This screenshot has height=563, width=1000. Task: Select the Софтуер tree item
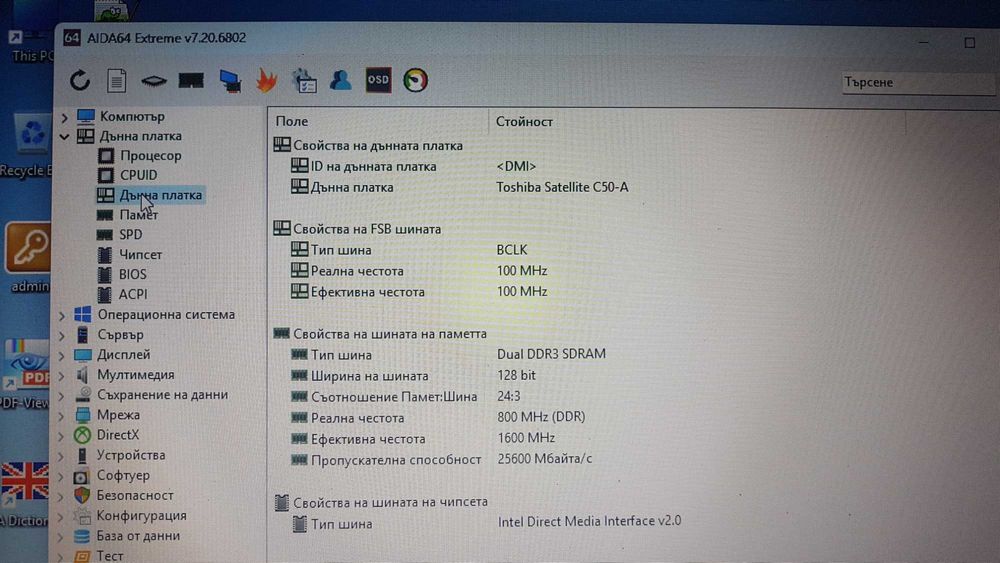(123, 476)
